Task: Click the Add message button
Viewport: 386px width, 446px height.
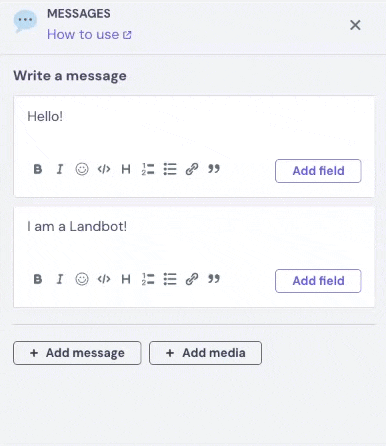Action: tap(77, 353)
